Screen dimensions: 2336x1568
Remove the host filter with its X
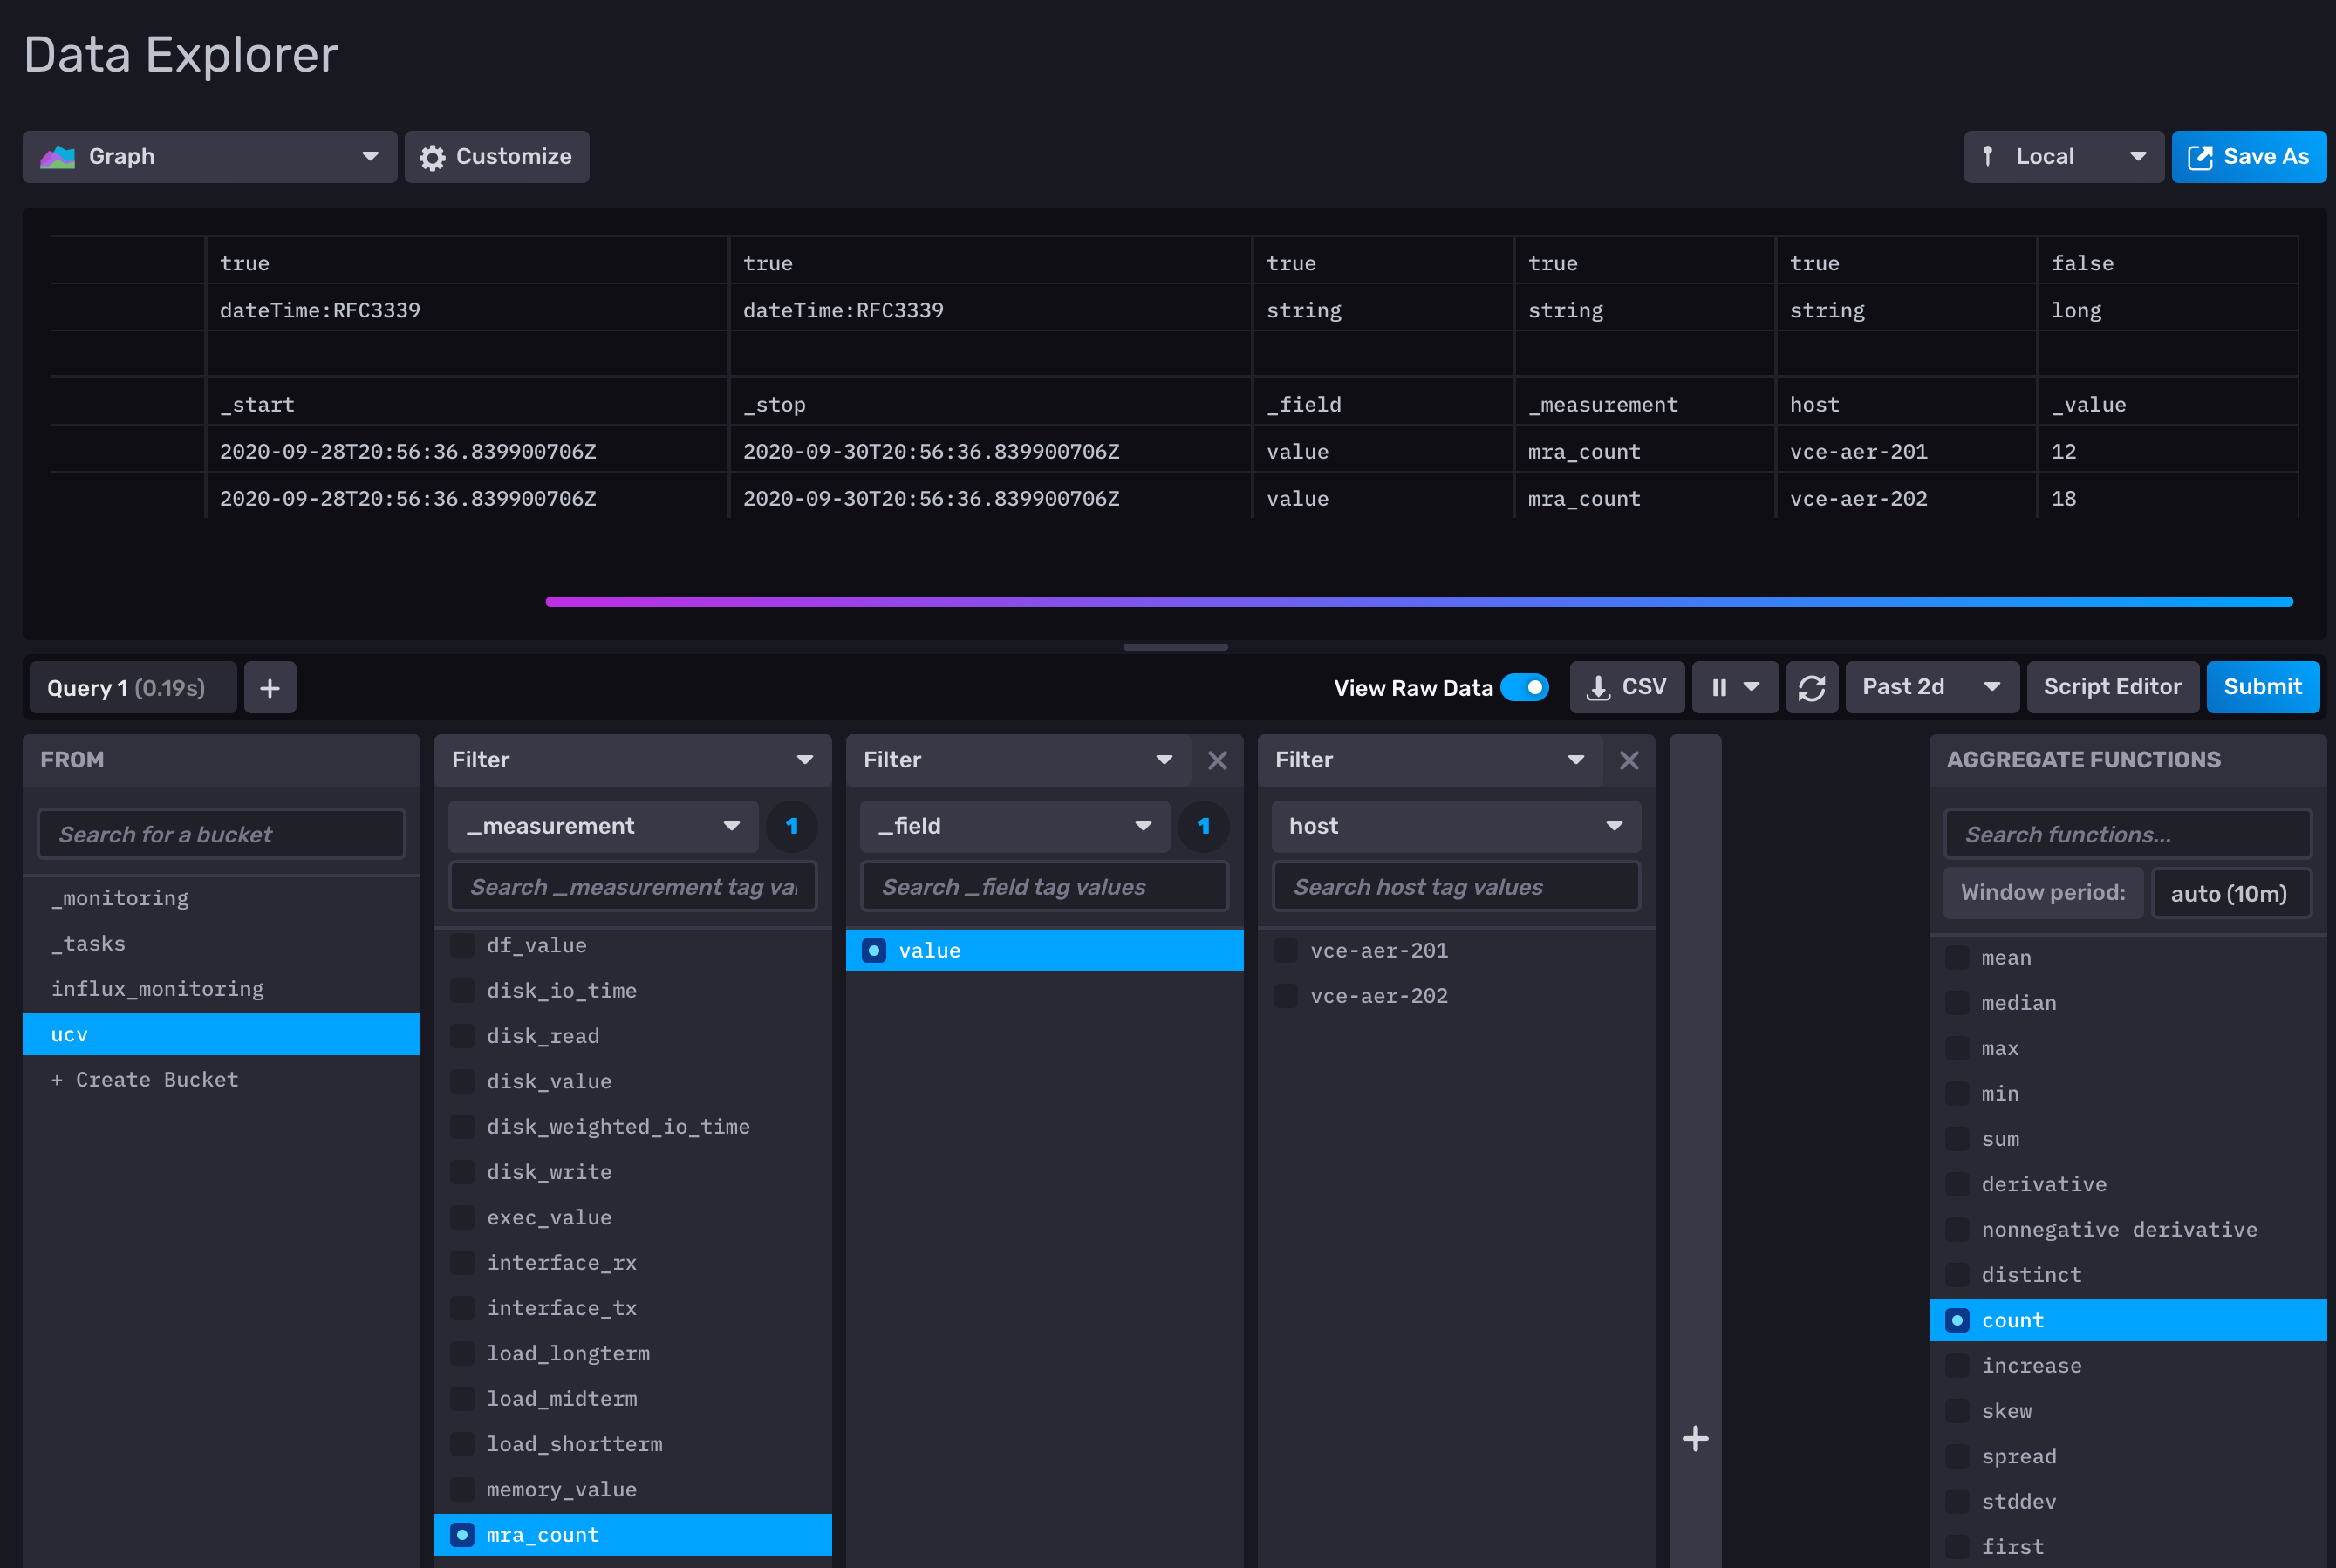pyautogui.click(x=1629, y=760)
